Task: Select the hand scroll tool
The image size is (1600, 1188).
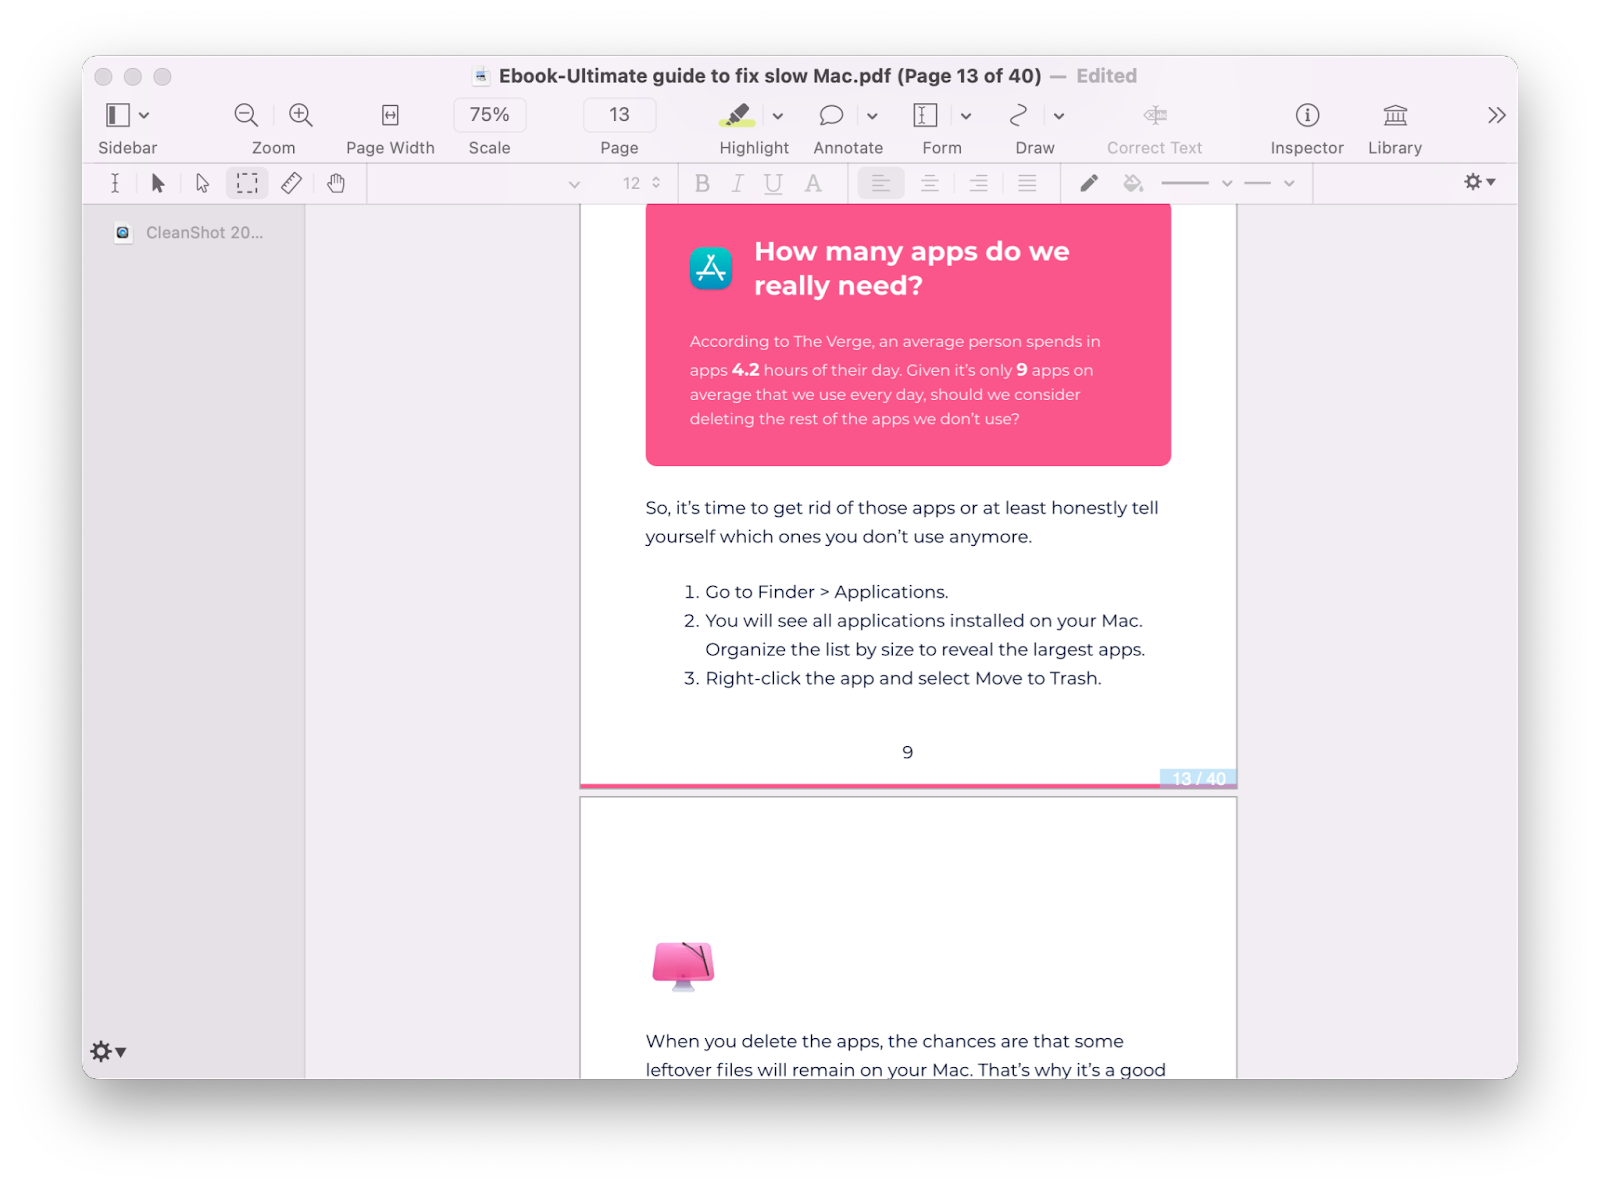Action: point(336,183)
